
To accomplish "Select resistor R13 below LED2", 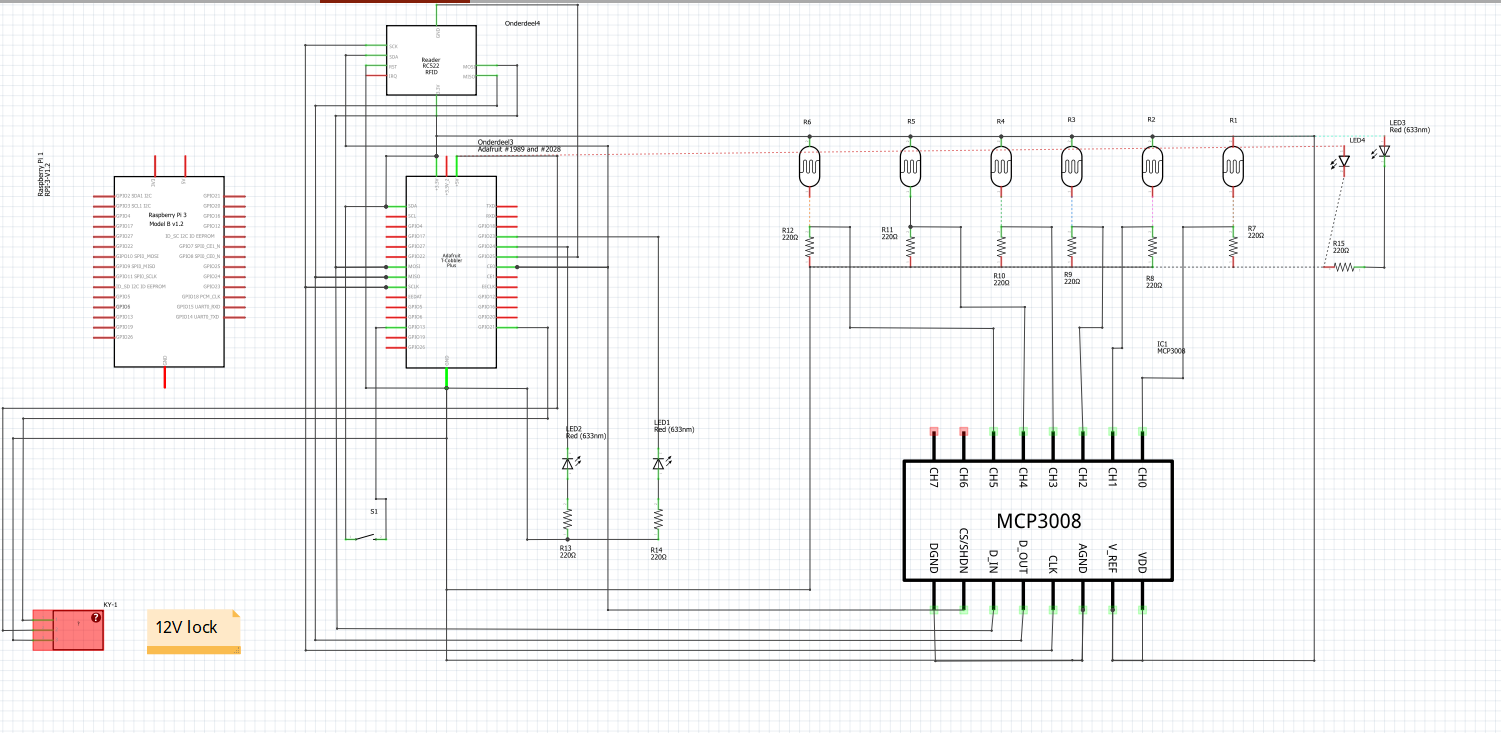I will pos(567,518).
